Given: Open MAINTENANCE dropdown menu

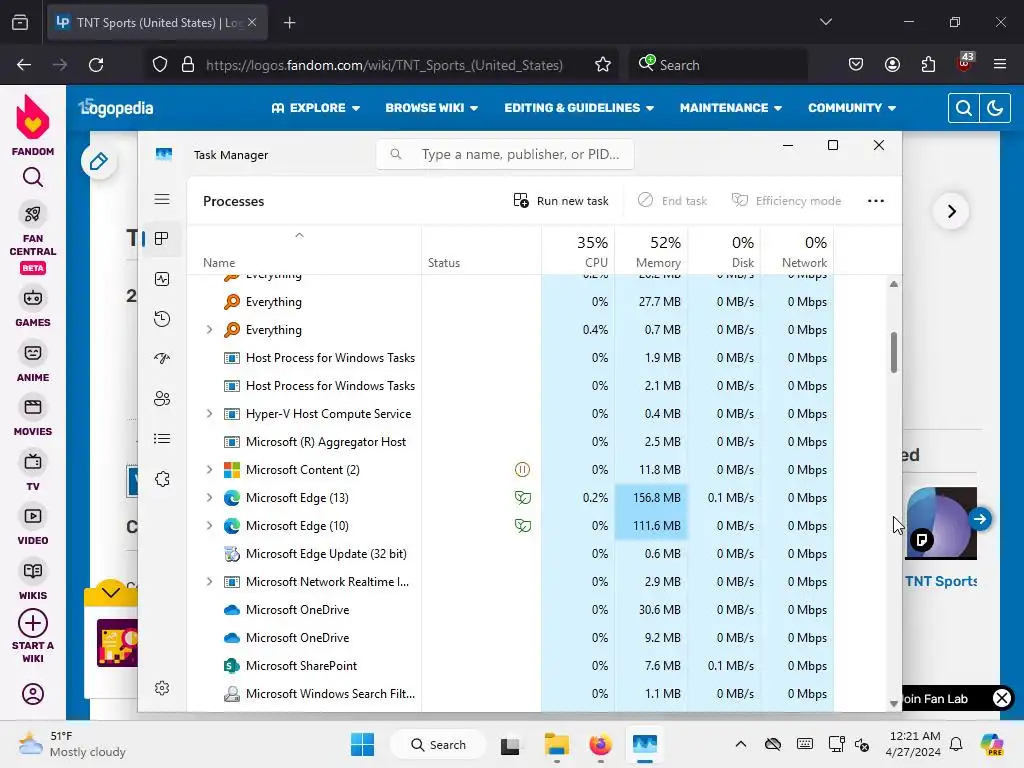Looking at the screenshot, I should pyautogui.click(x=731, y=108).
